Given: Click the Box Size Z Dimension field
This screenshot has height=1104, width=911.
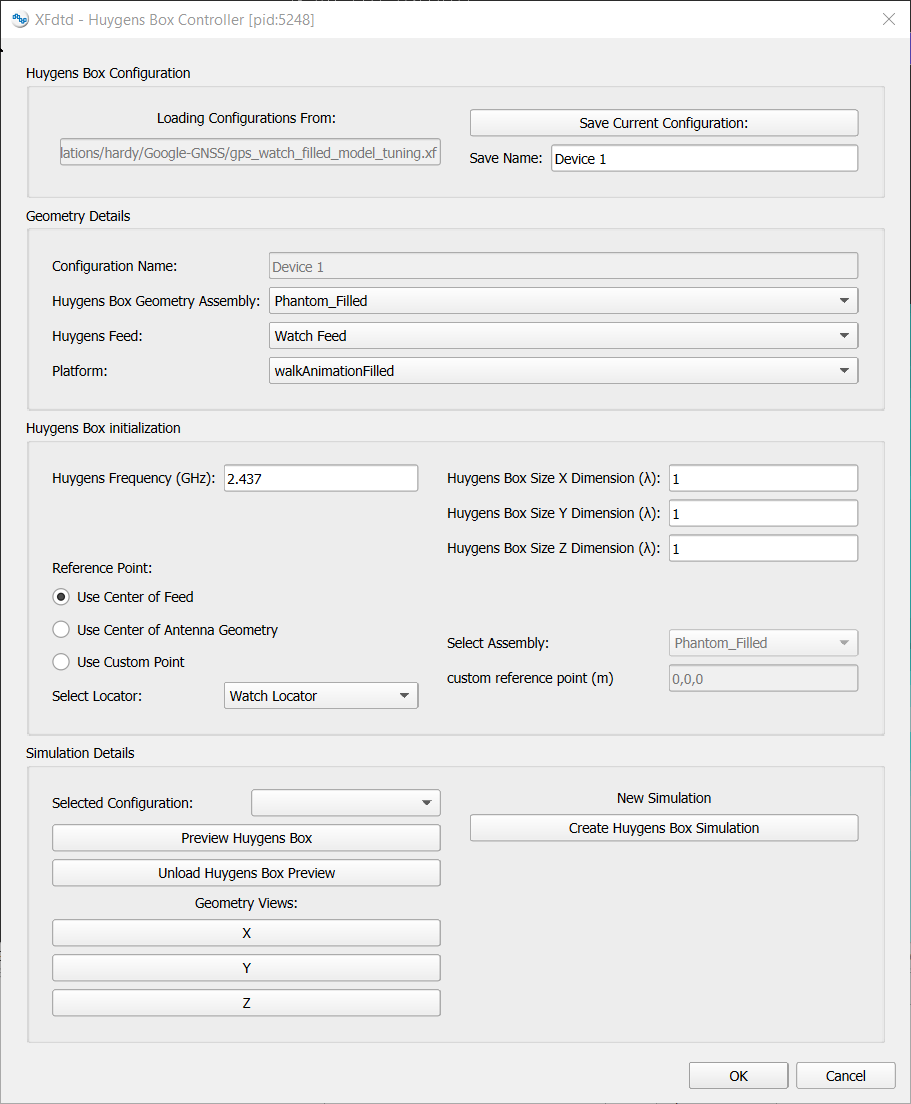Looking at the screenshot, I should (763, 548).
